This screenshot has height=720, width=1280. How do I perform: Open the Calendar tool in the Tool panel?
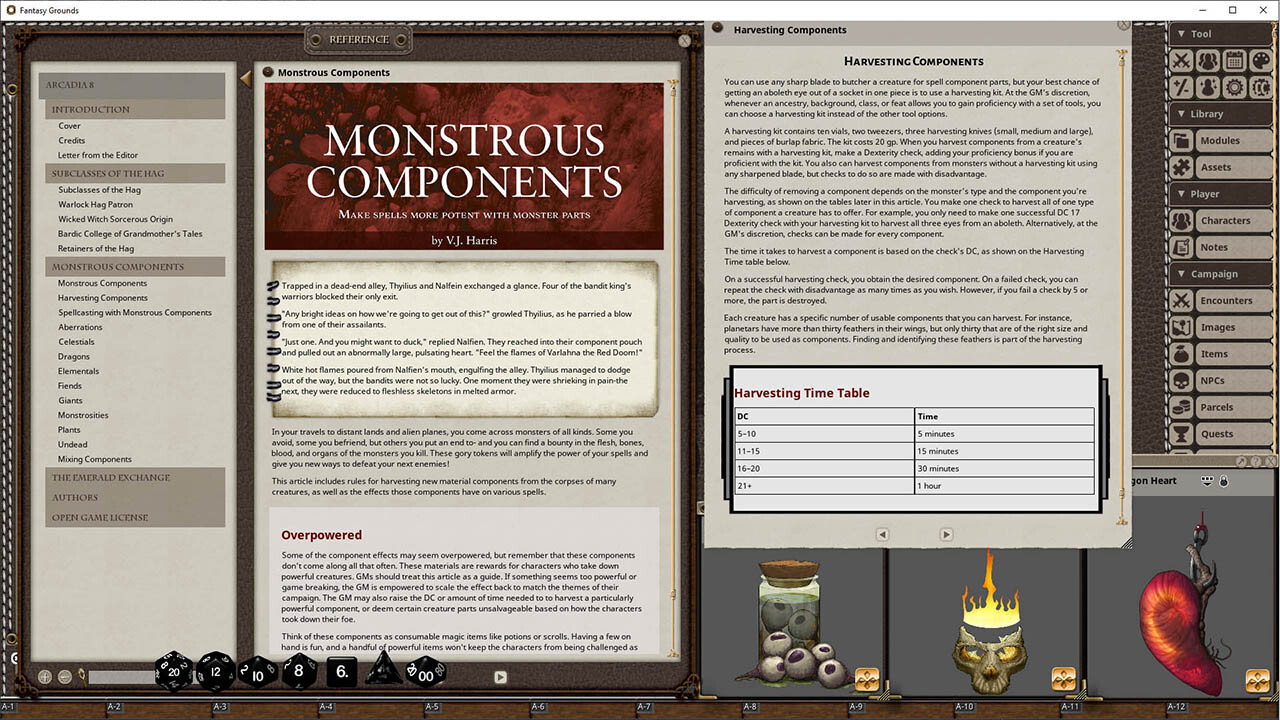coord(1235,60)
